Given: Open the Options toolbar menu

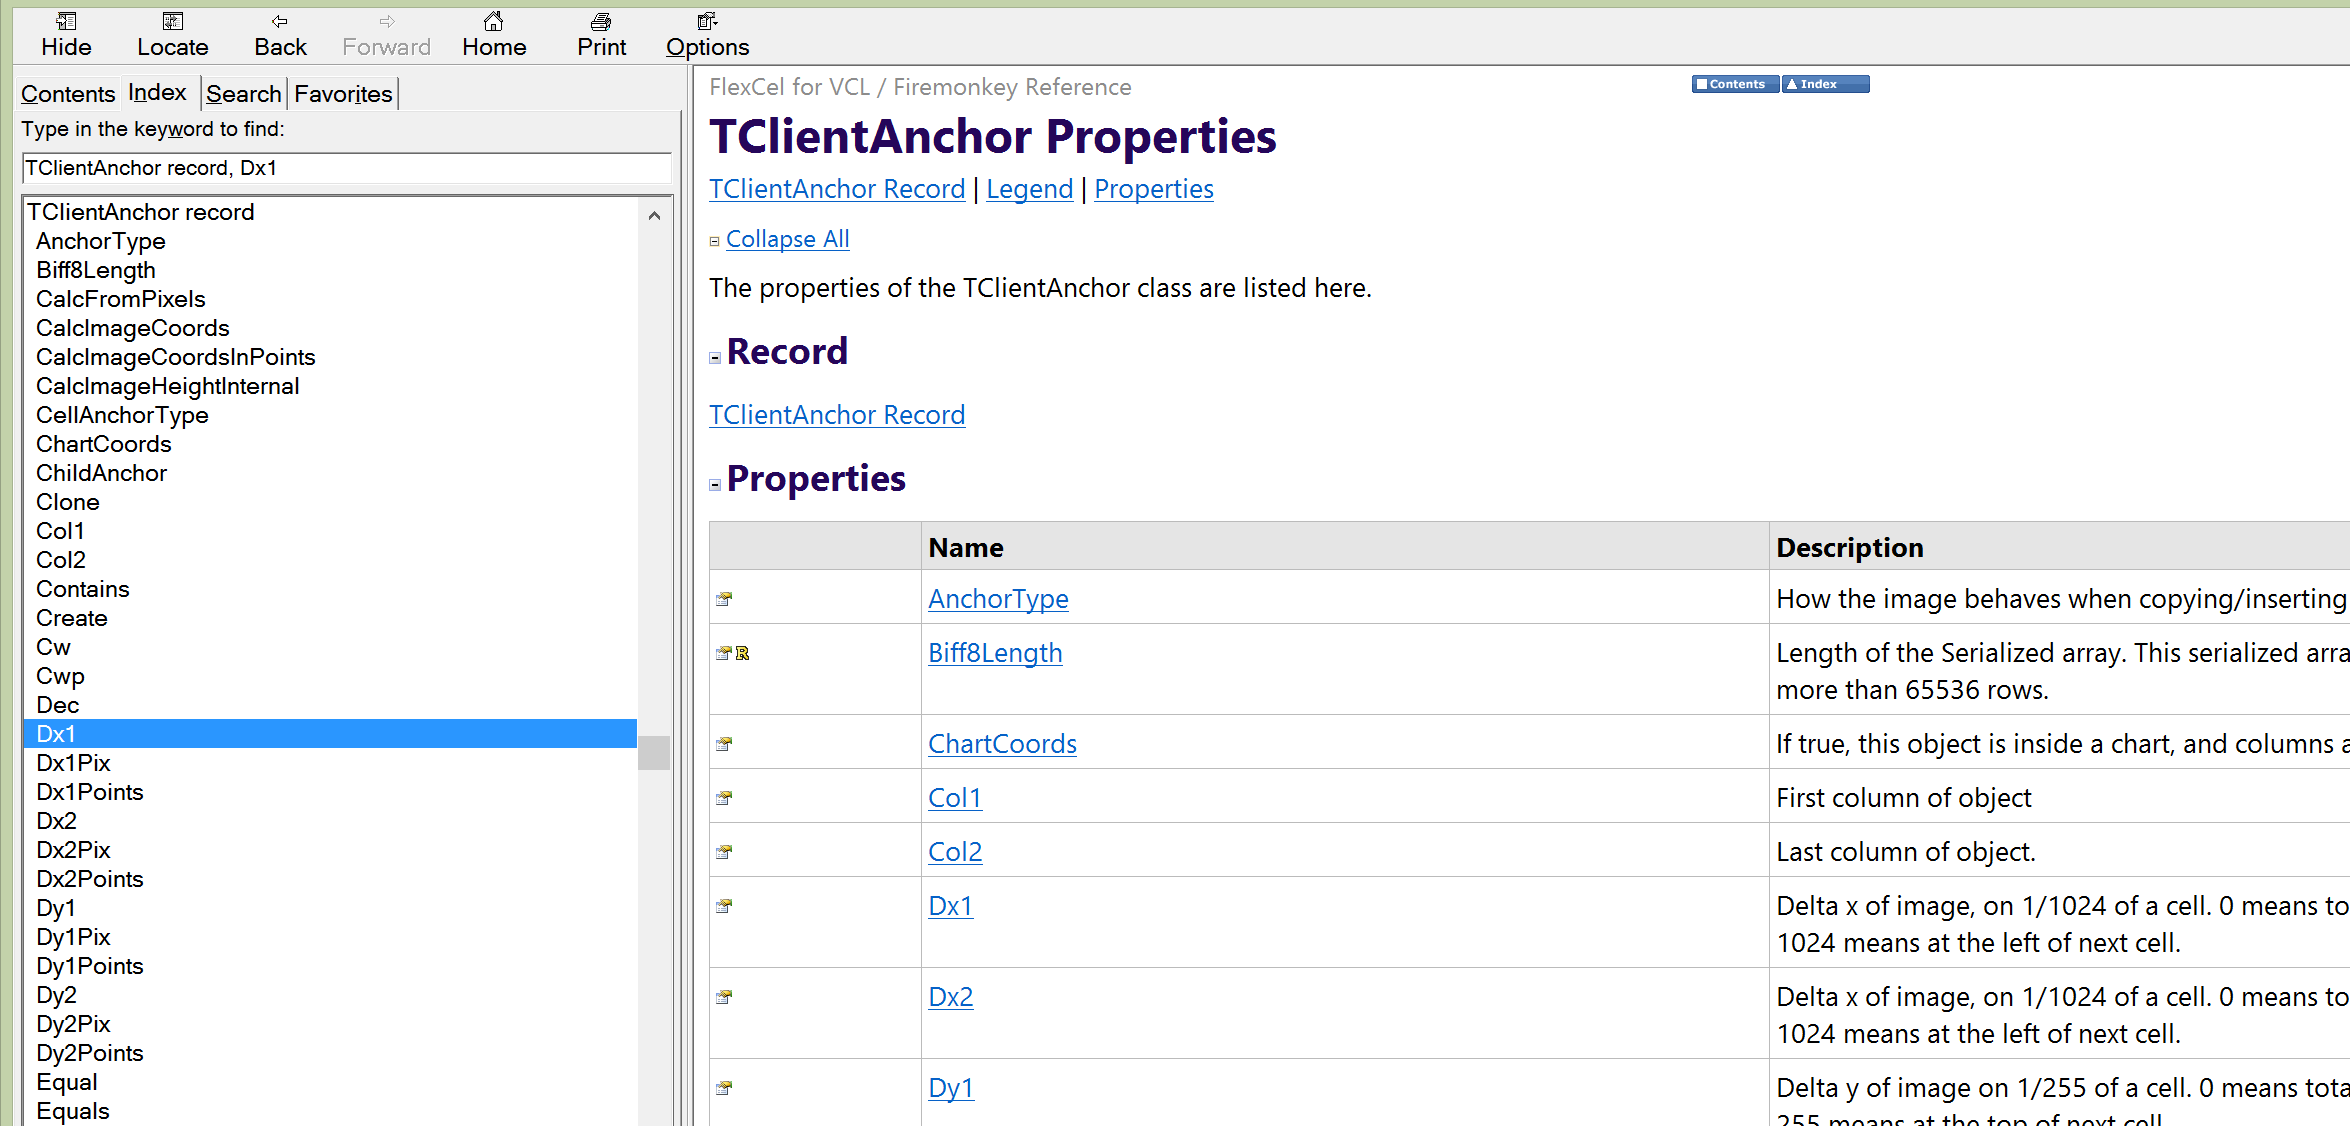Looking at the screenshot, I should click(707, 34).
